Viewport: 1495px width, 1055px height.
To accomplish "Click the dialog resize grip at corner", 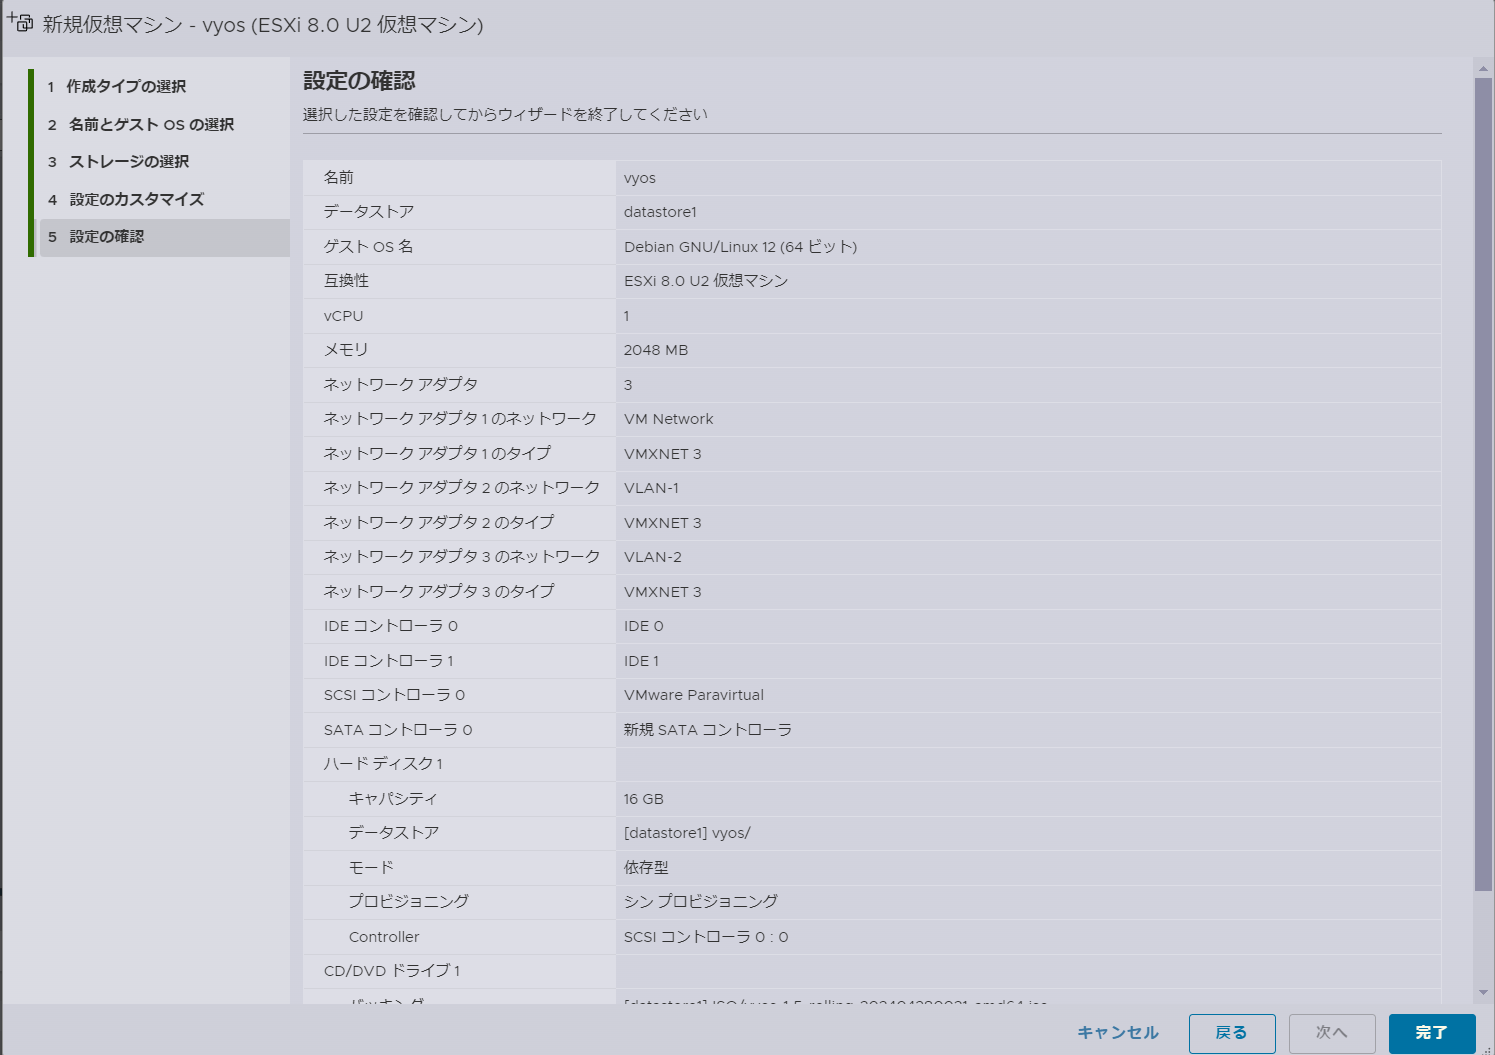I will click(1486, 1048).
